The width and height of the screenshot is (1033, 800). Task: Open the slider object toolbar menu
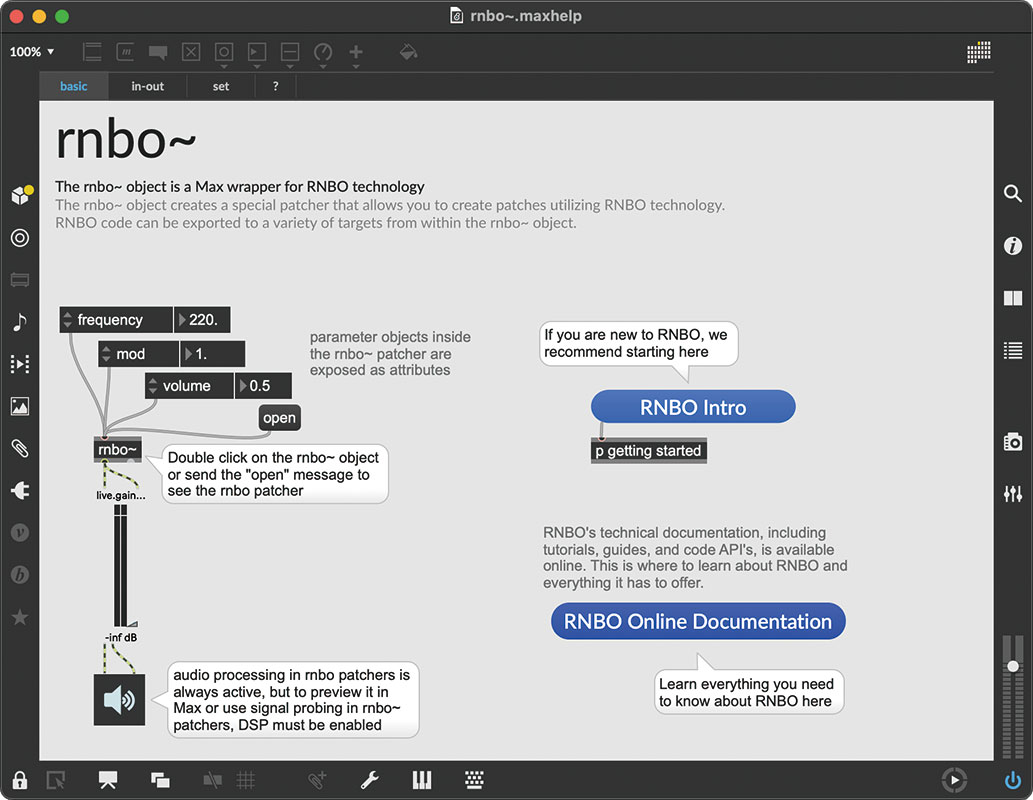click(x=290, y=55)
